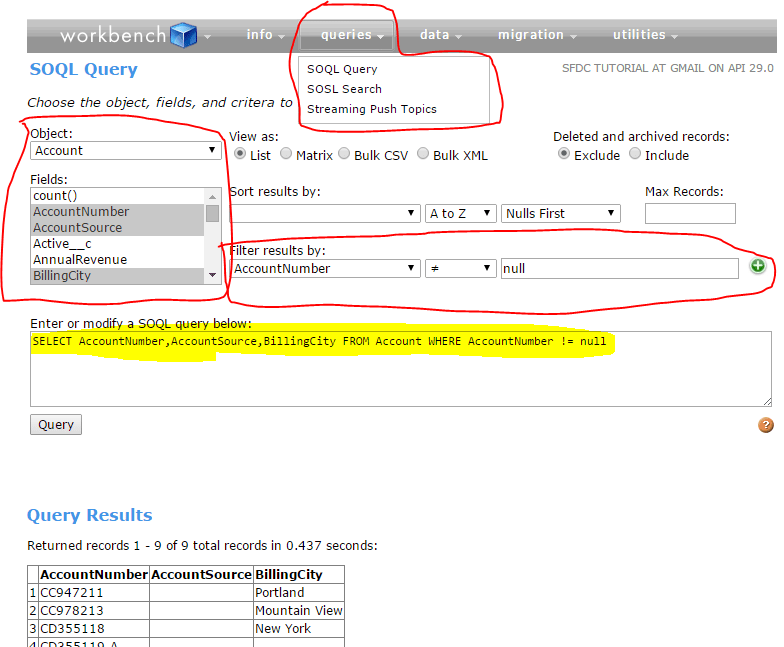Click the SFDC TUTORIAL API 29.0 session text
Image resolution: width=784 pixels, height=647 pixels.
tap(668, 68)
